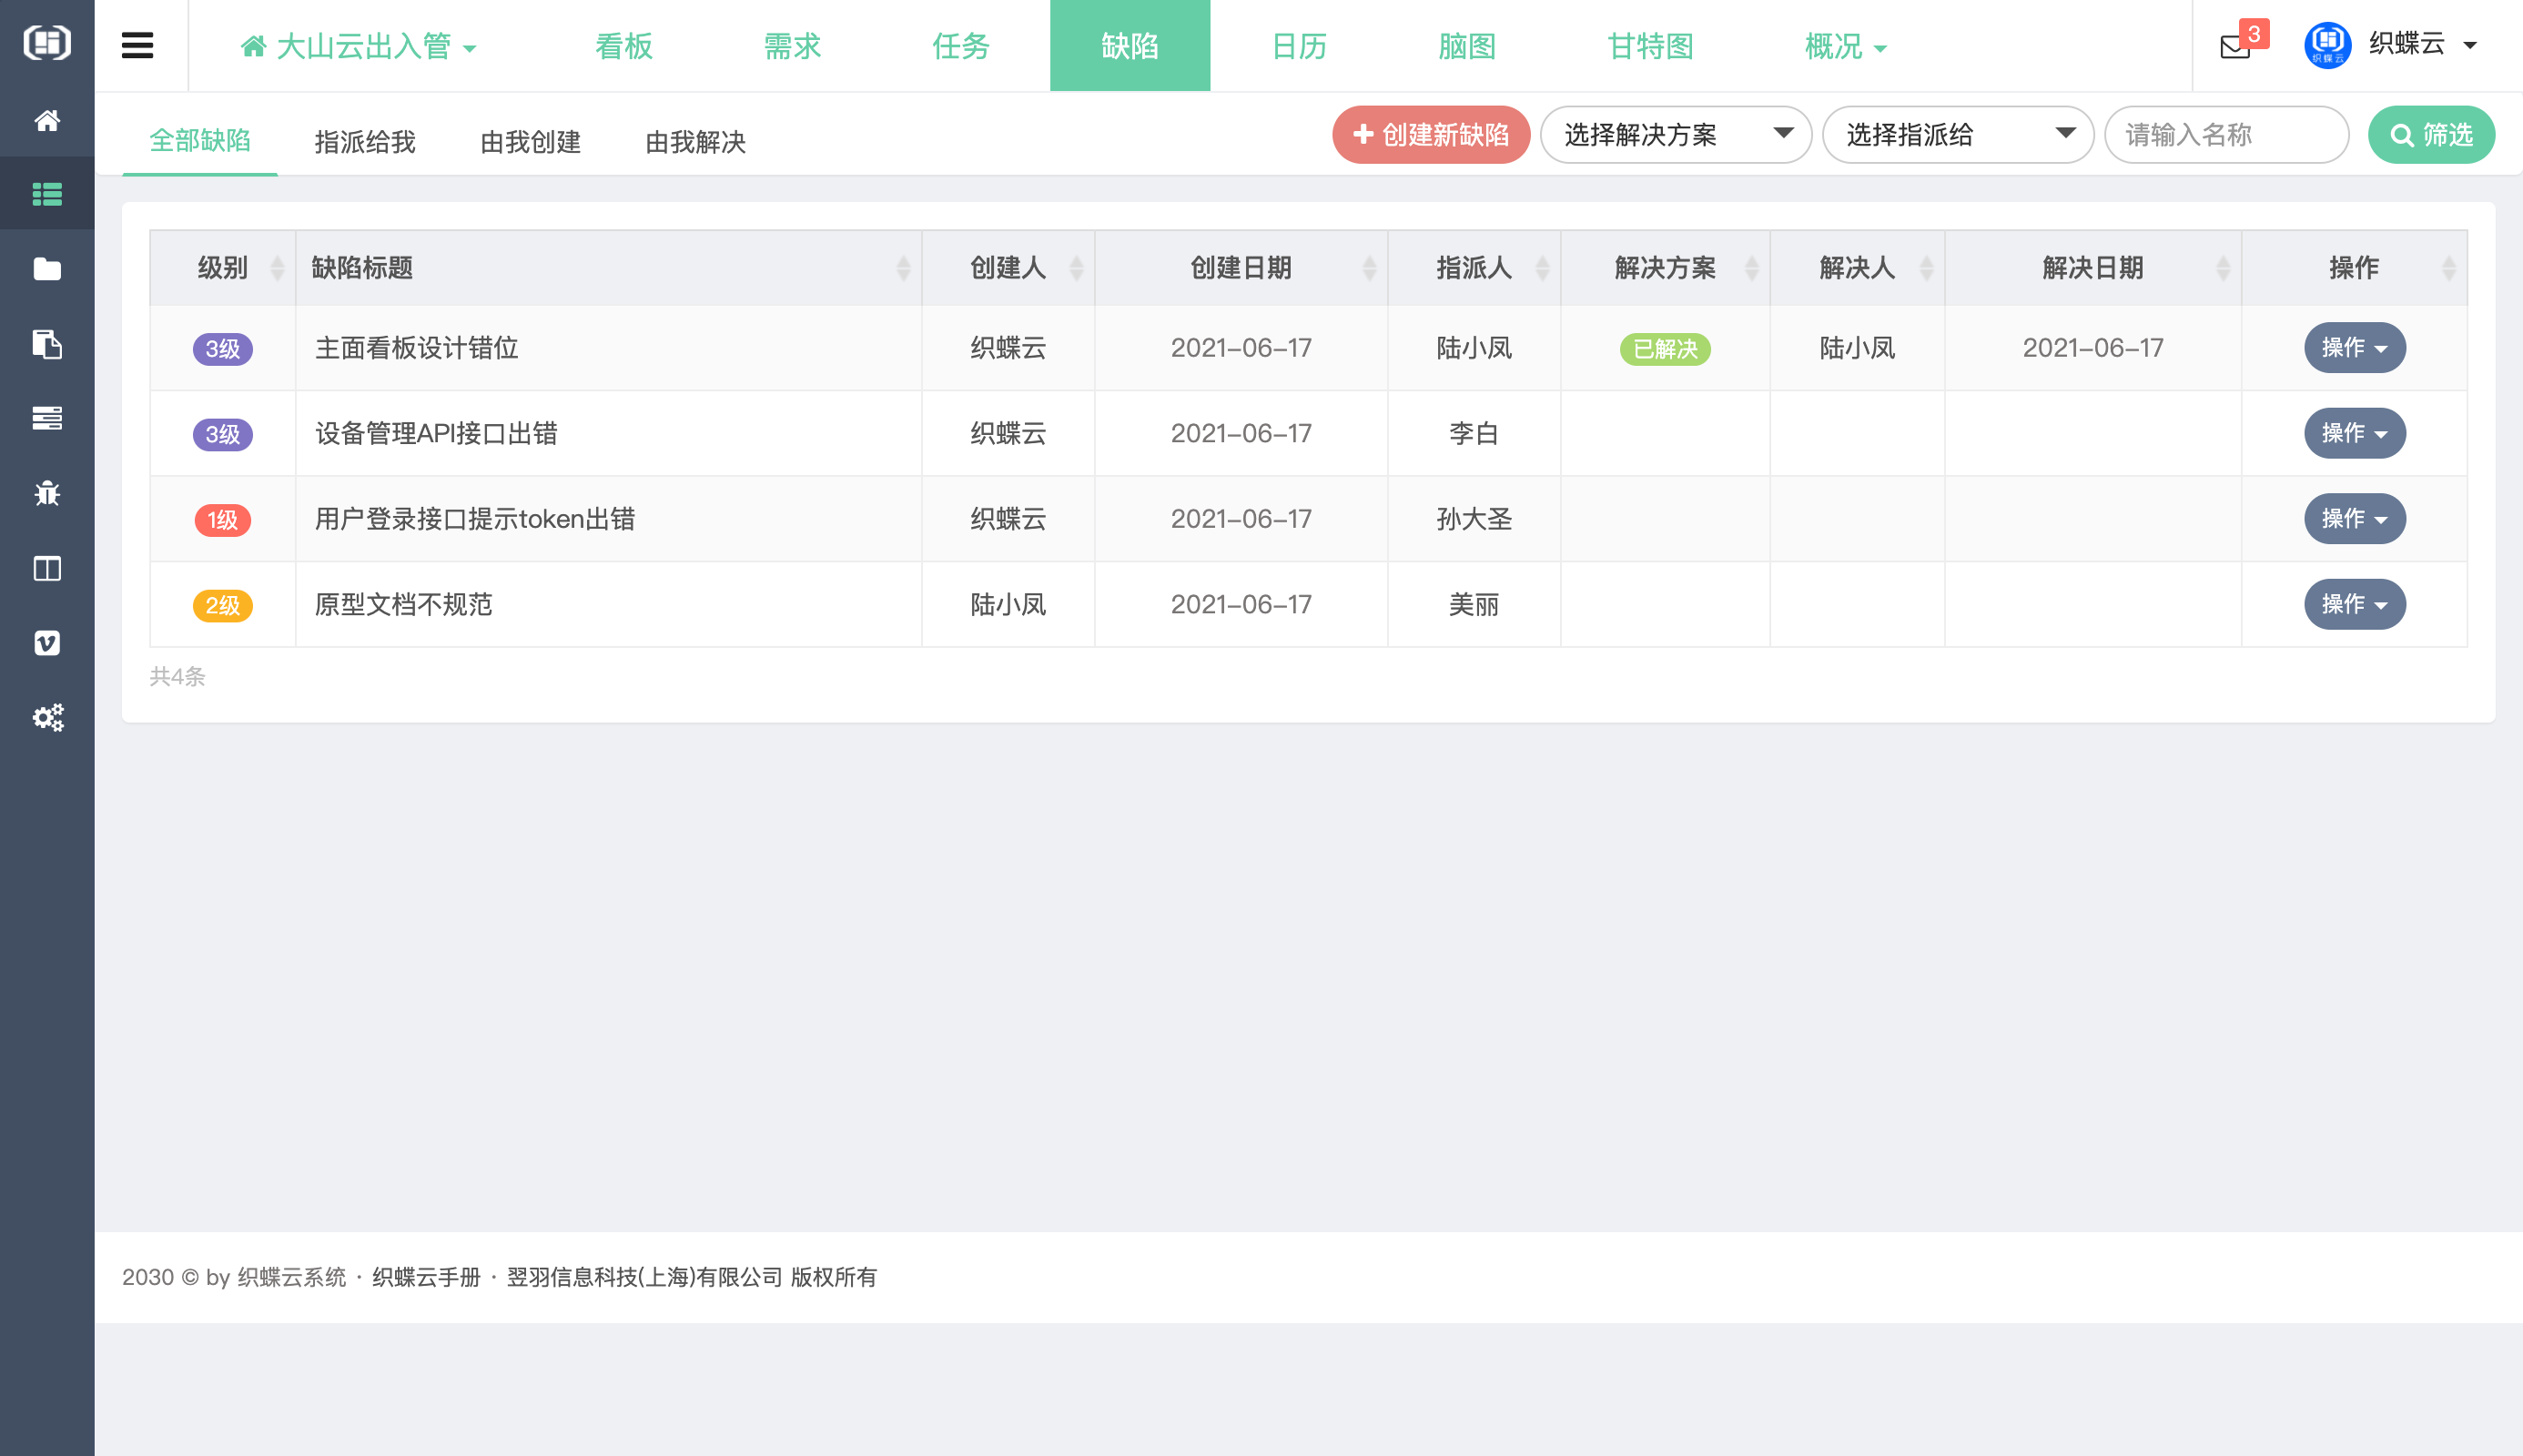Image resolution: width=2523 pixels, height=1456 pixels.
Task: Select the 指派给我 sub-tab
Action: tap(365, 142)
